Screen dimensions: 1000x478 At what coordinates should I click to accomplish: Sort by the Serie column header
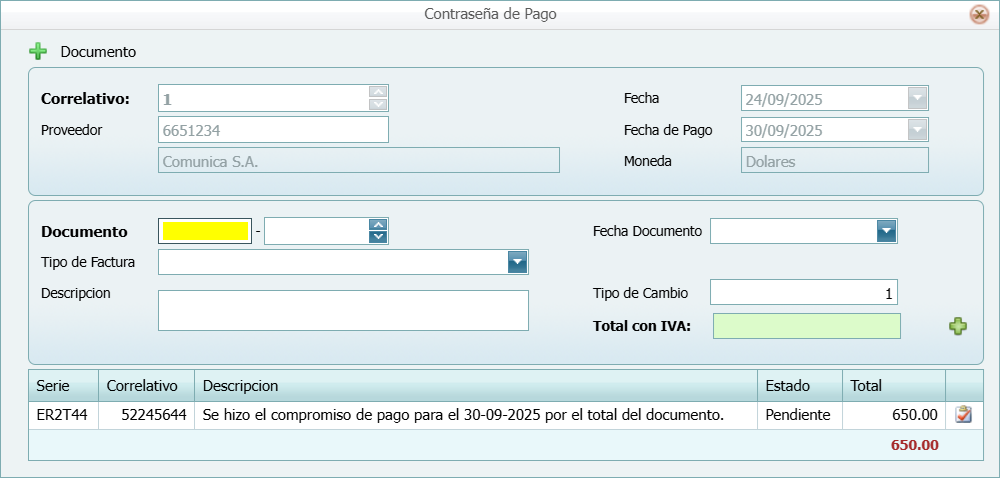63,386
